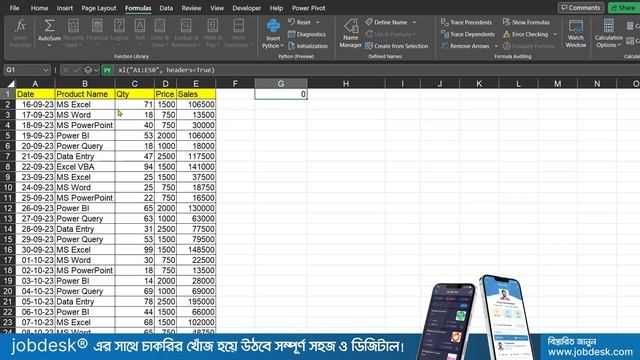Viewport: 640px width, 360px height.
Task: Open the Math & Trig functions book
Action: [x=212, y=26]
